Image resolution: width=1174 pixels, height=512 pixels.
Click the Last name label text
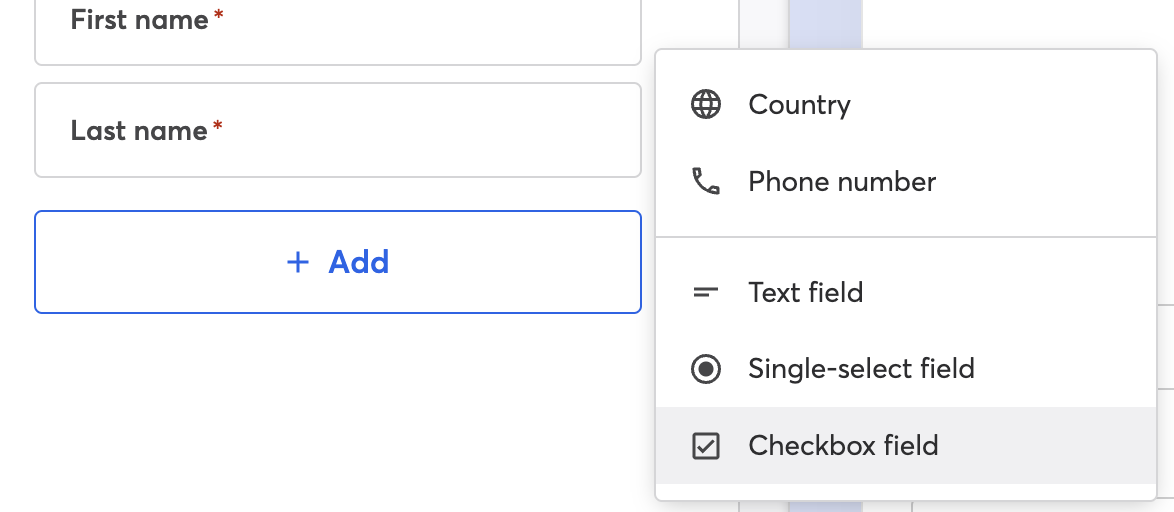click(139, 130)
